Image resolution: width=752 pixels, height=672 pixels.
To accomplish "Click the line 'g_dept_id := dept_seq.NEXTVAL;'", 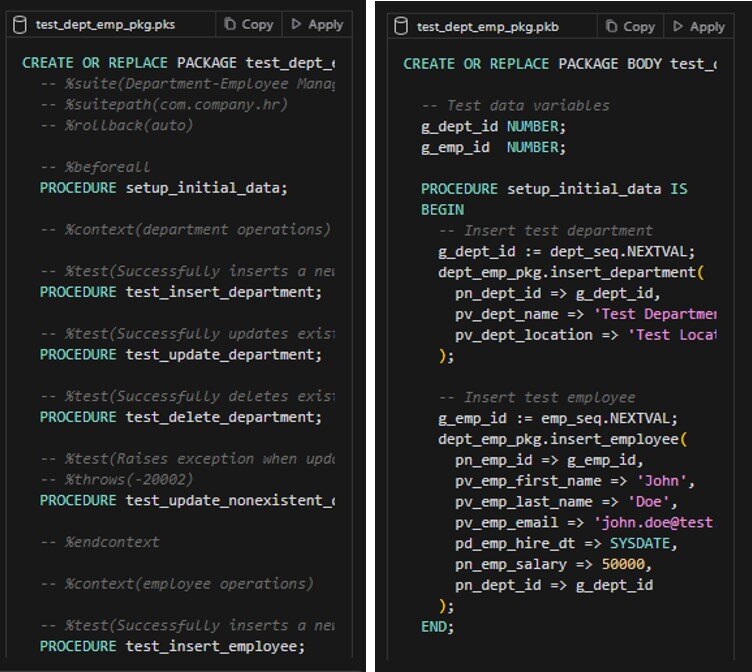I will [x=566, y=252].
